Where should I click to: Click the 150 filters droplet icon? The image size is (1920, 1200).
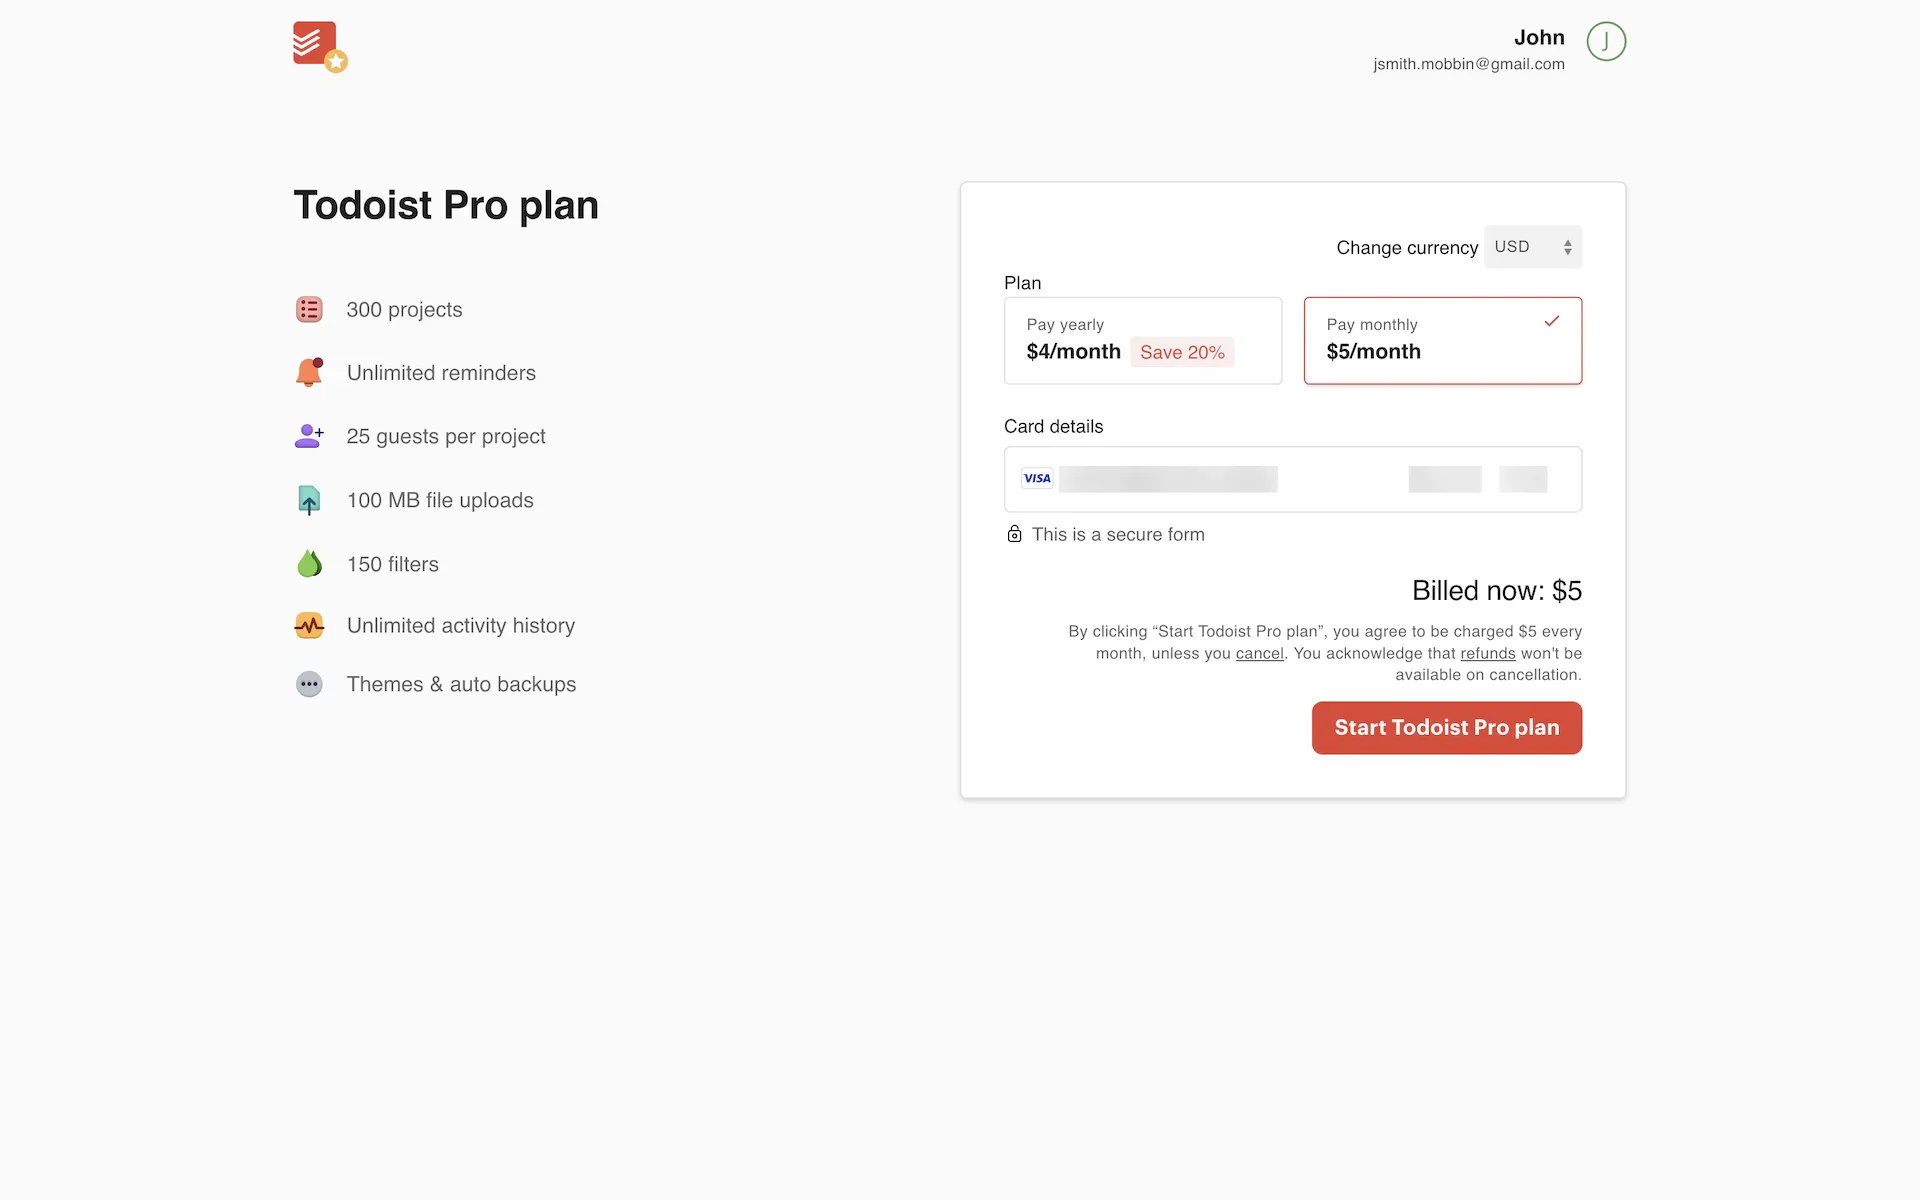click(309, 564)
